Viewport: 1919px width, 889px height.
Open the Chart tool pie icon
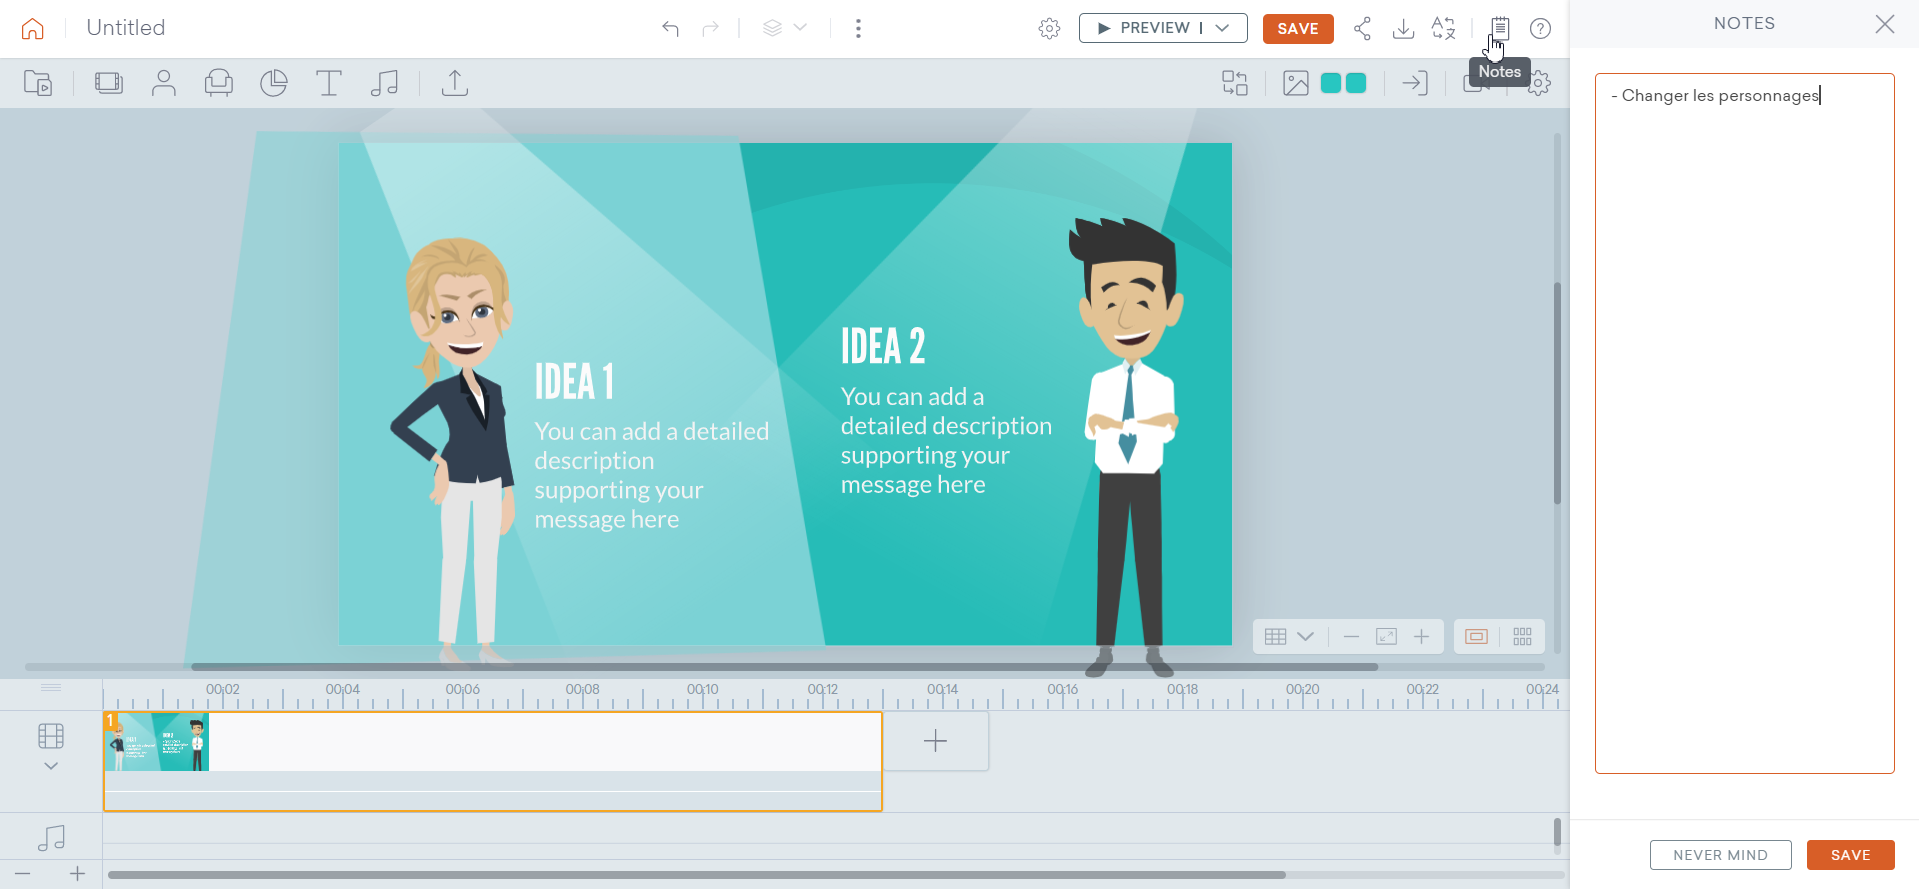pos(273,83)
